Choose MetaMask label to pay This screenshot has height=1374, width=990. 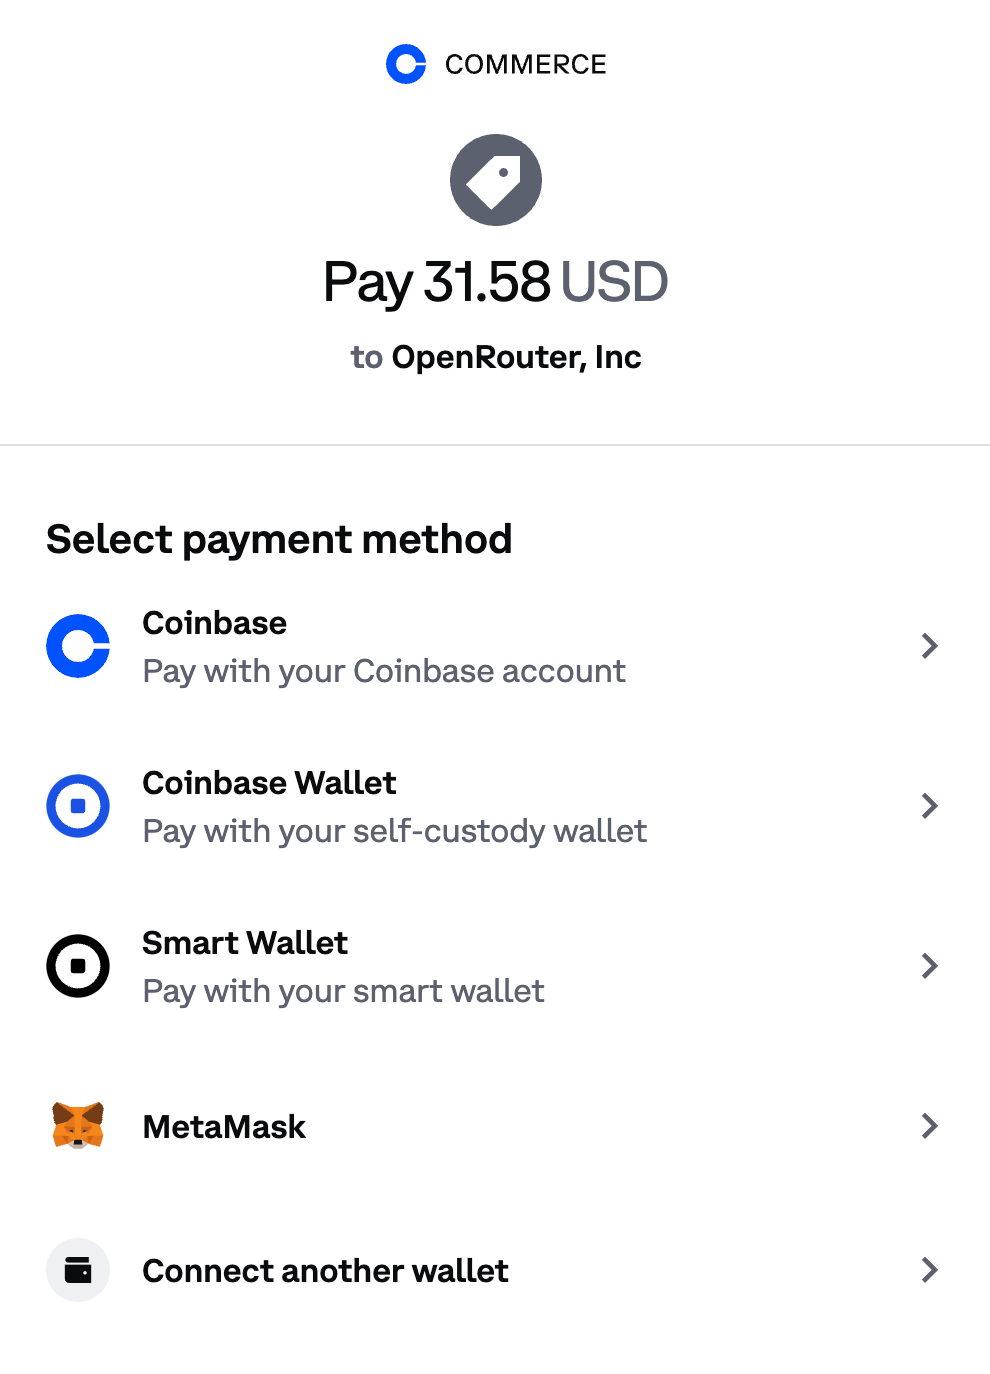(x=224, y=1127)
